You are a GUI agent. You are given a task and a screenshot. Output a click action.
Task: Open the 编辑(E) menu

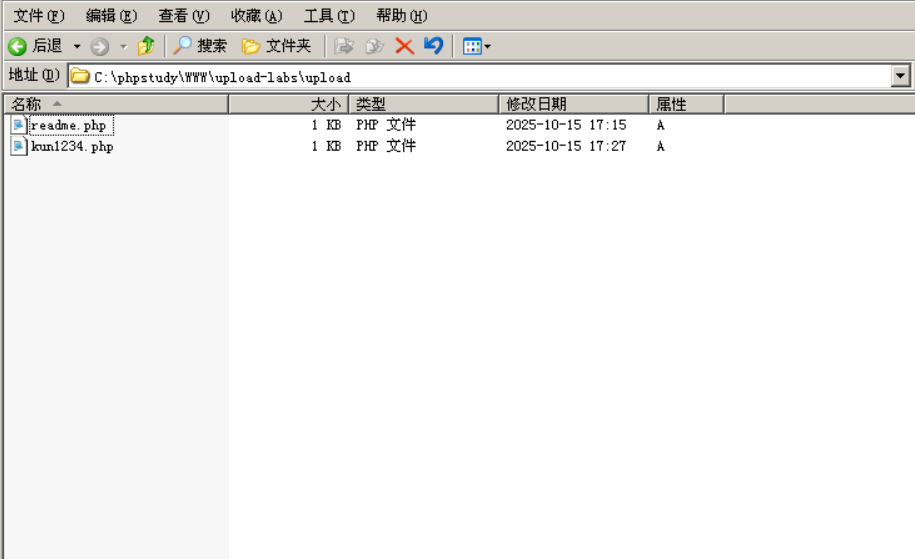pos(111,16)
